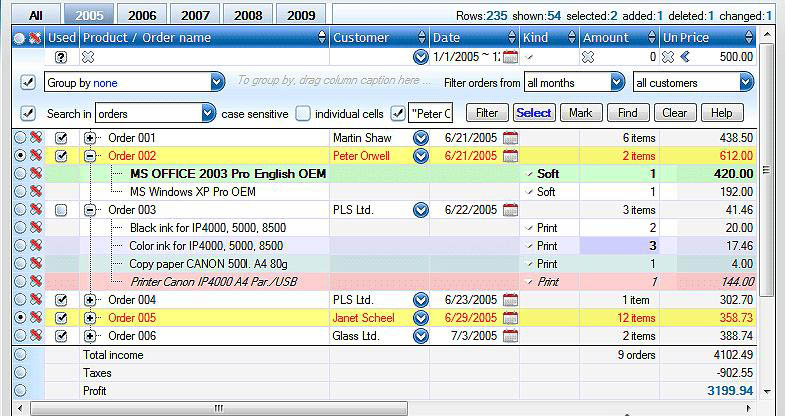Click the Mark button
The height and width of the screenshot is (416, 785).
[581, 113]
